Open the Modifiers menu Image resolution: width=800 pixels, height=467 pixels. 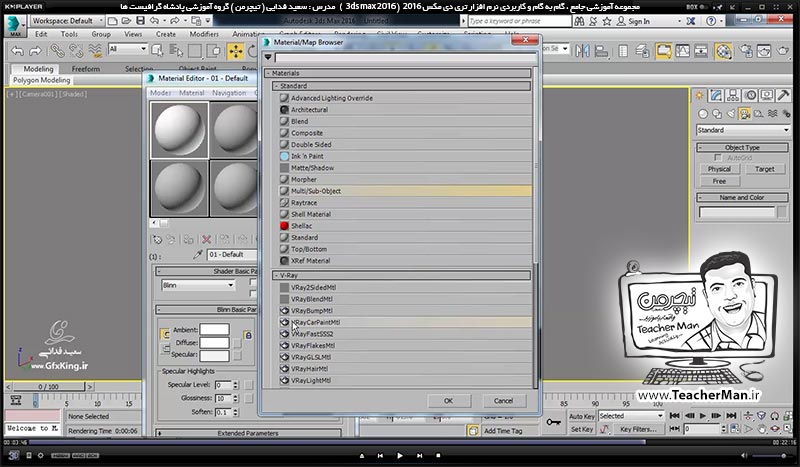204,34
